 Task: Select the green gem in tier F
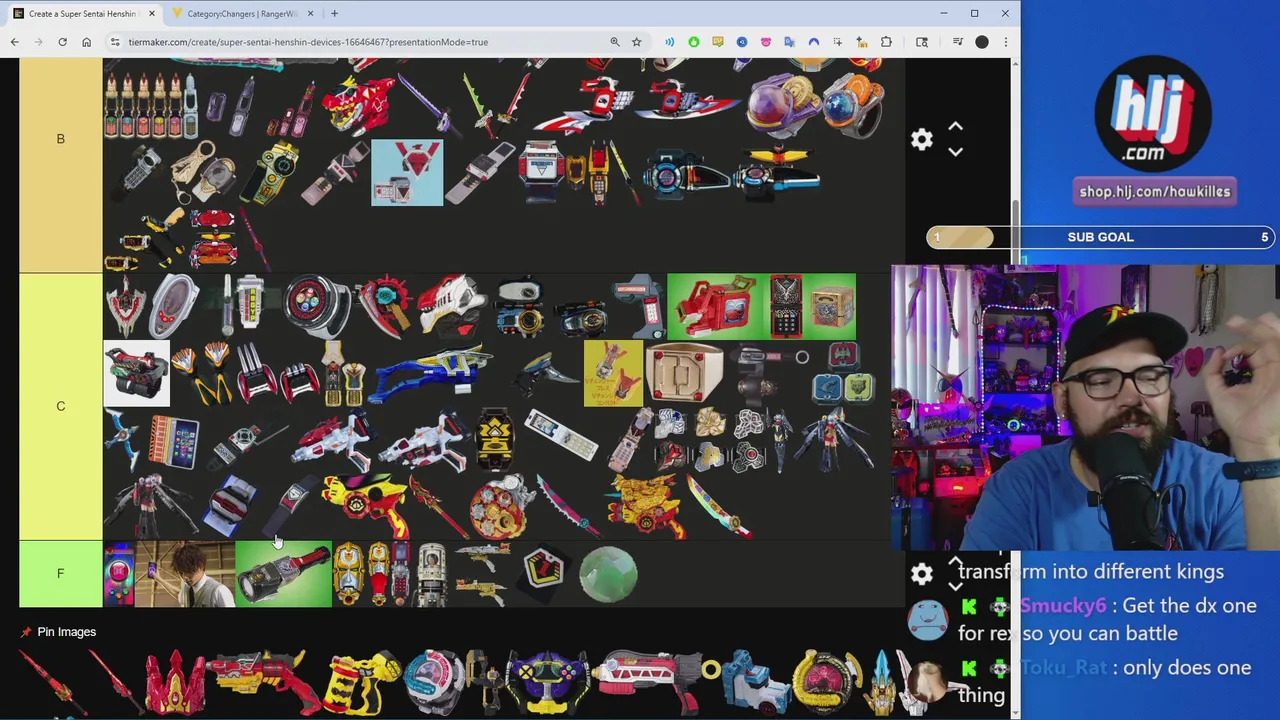pyautogui.click(x=608, y=574)
